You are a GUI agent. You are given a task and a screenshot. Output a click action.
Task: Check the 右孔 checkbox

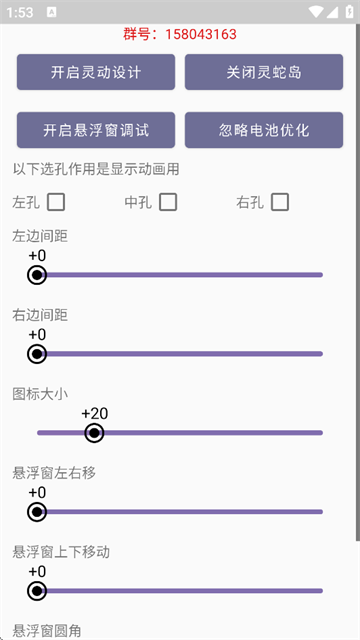tap(280, 202)
